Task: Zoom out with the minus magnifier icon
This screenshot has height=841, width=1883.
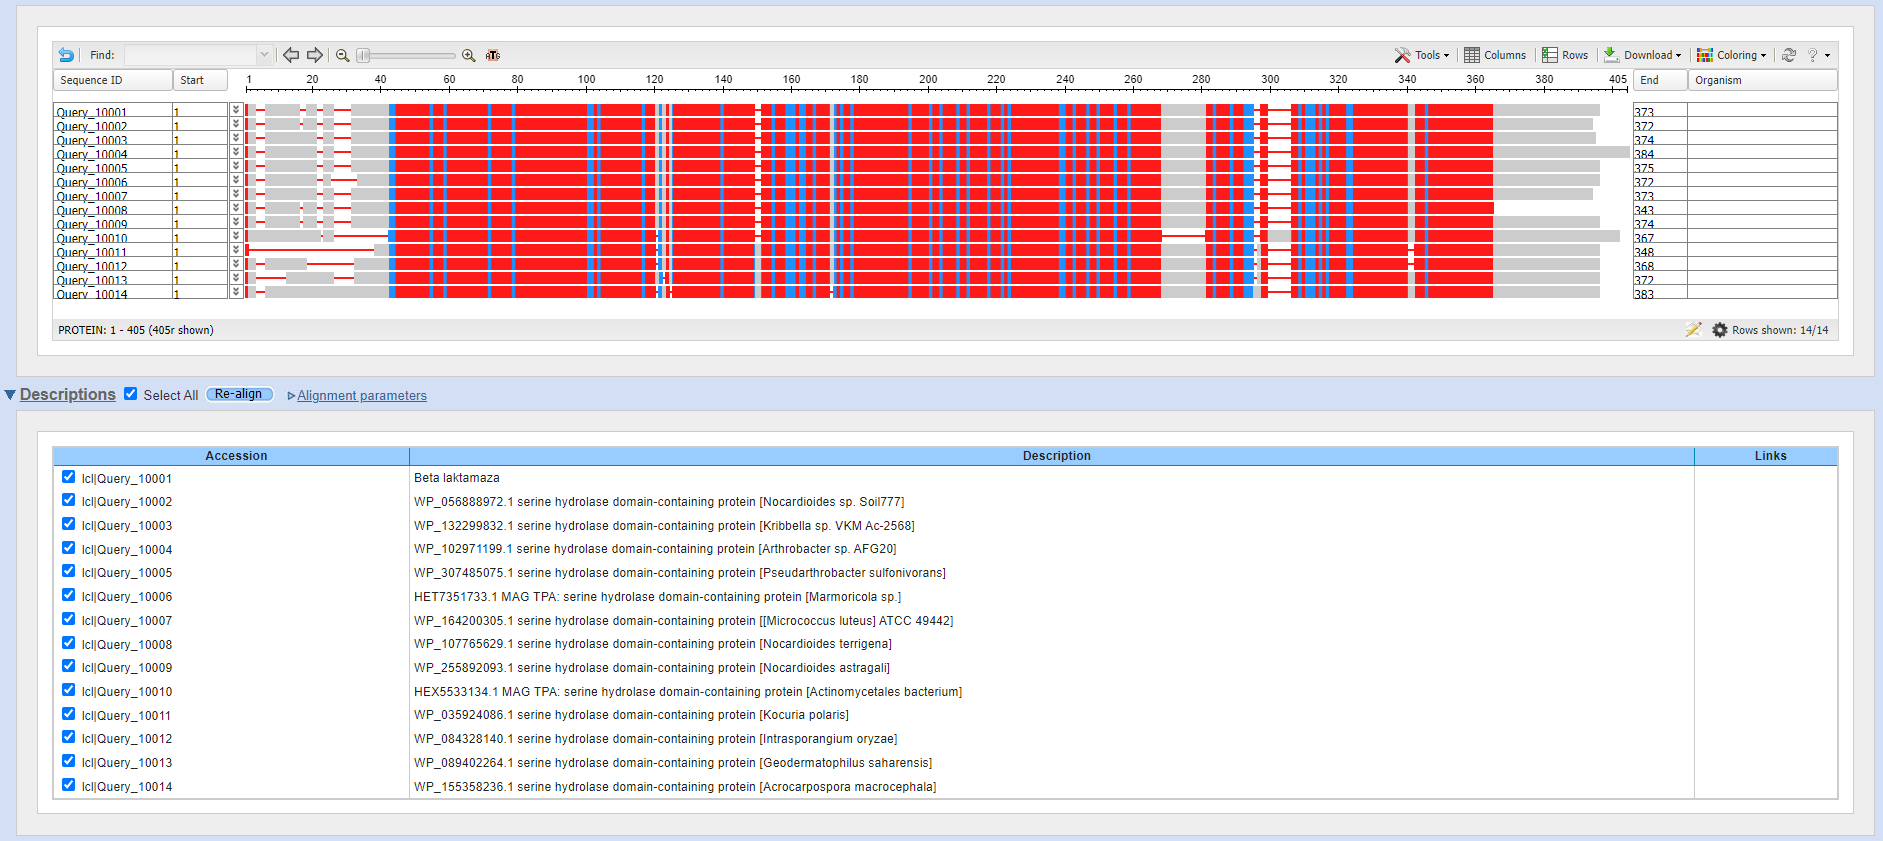Action: click(x=342, y=55)
